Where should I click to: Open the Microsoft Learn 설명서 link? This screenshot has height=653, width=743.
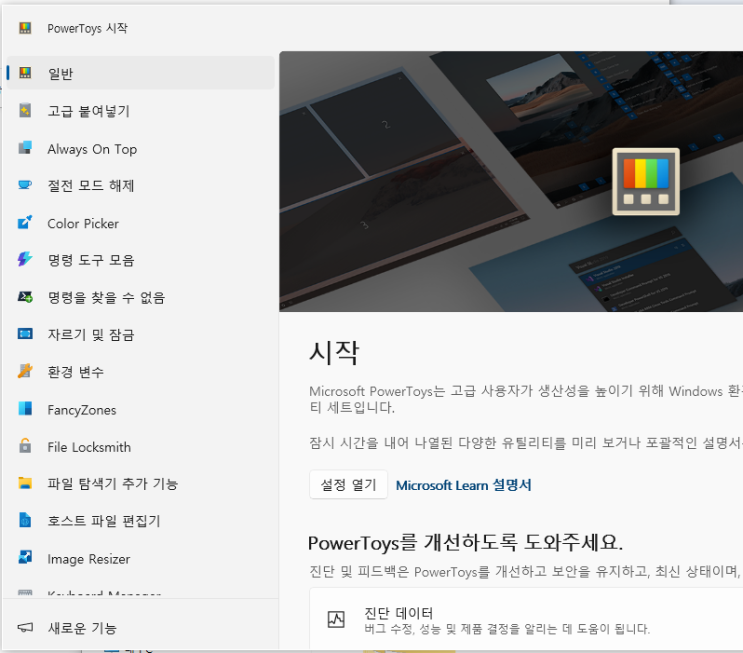click(x=463, y=485)
